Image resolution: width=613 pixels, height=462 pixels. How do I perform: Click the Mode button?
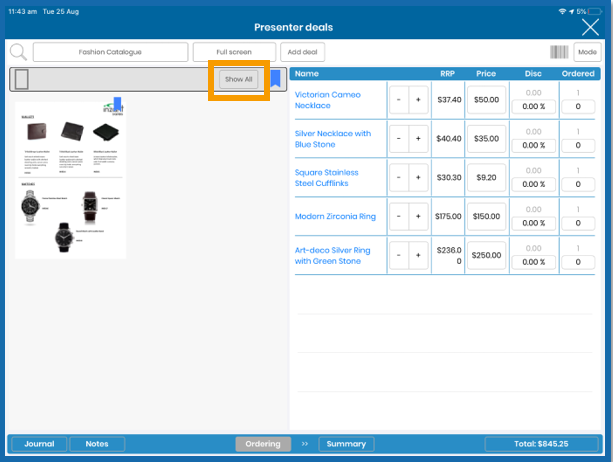[x=587, y=52]
